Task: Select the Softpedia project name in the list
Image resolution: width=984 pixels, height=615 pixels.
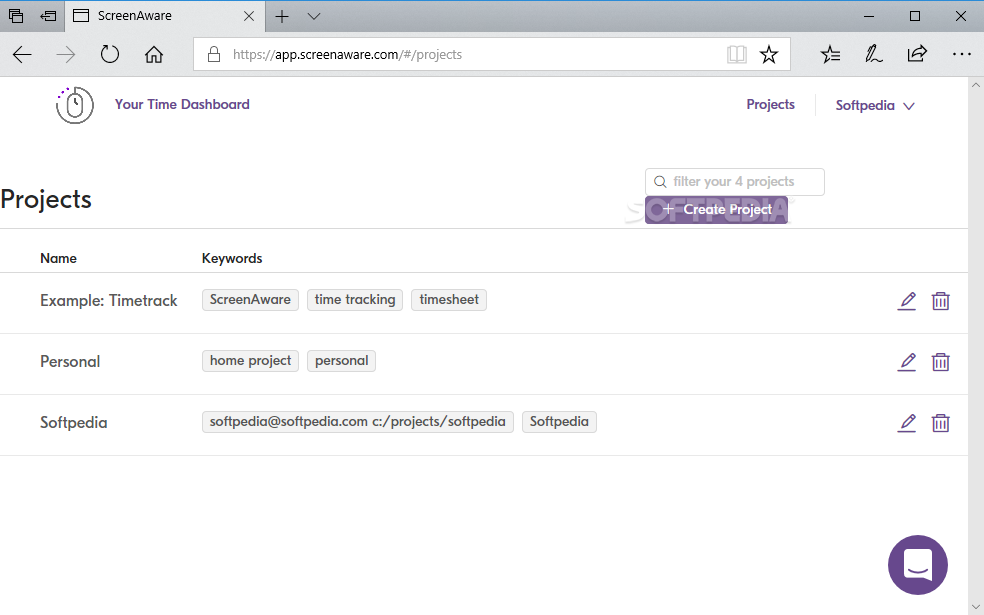Action: point(73,423)
